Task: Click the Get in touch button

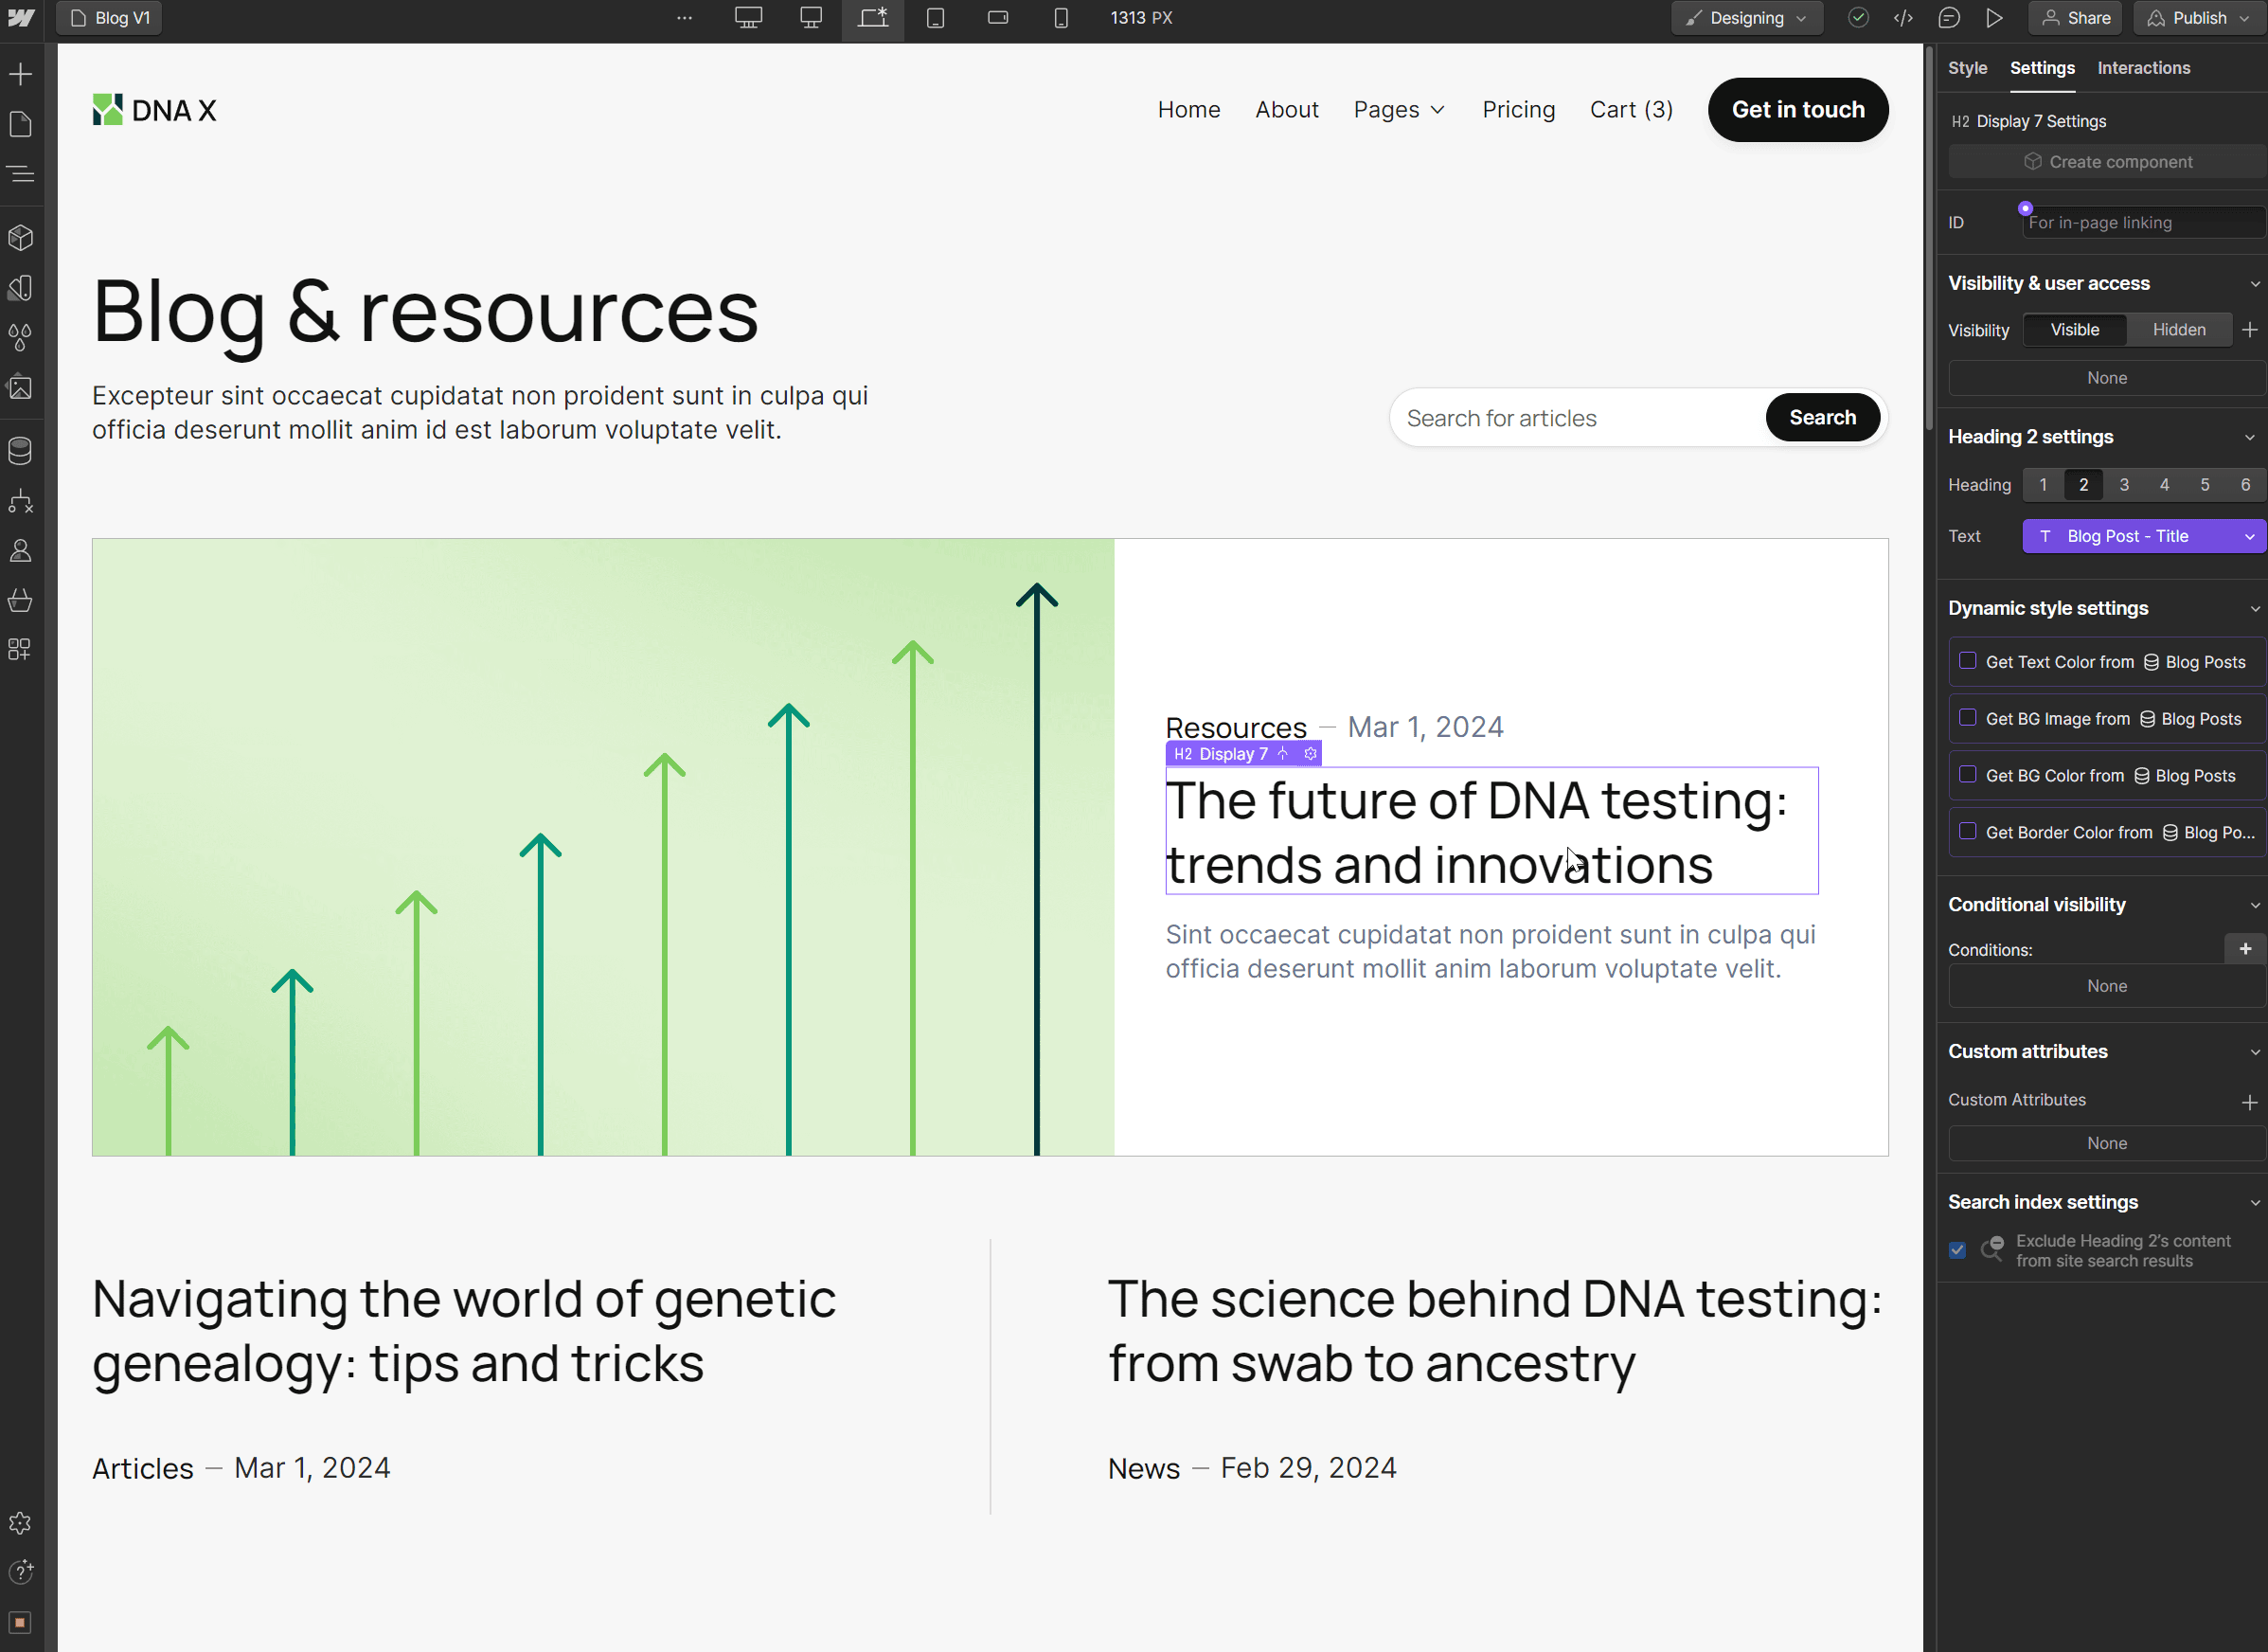Action: click(x=1798, y=110)
